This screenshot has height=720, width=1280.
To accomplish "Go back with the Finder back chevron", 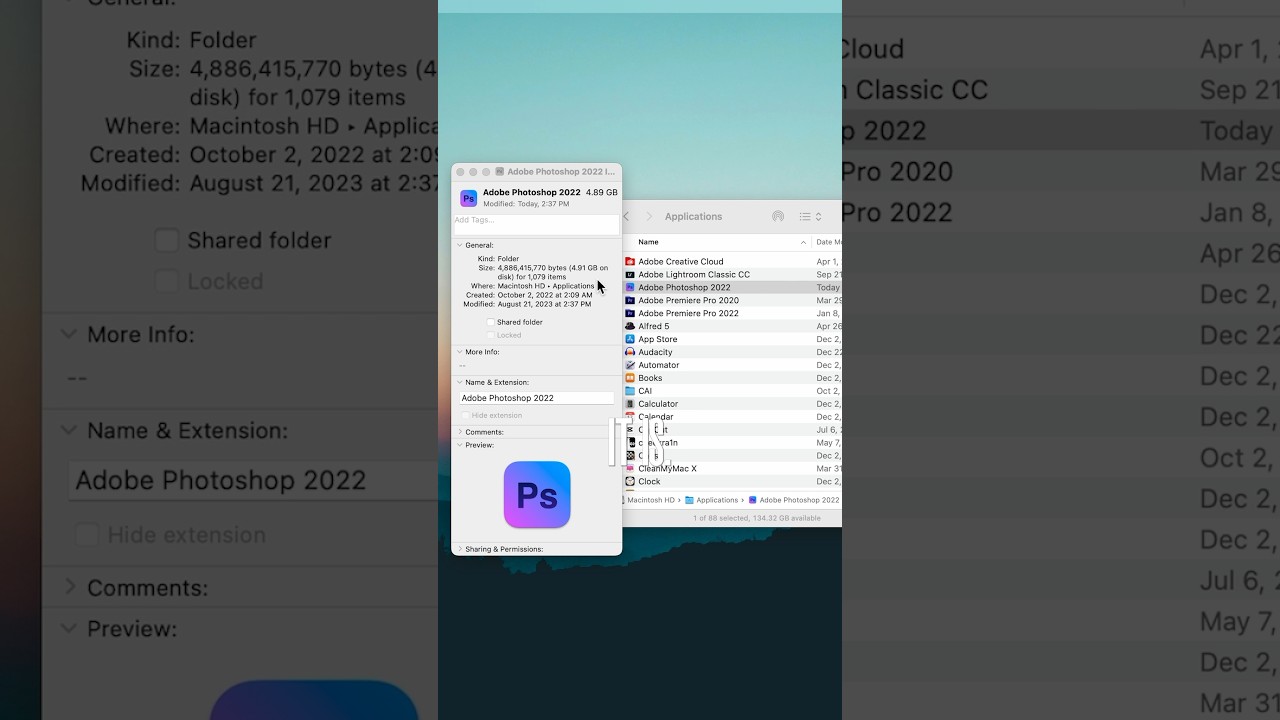I will (x=627, y=217).
